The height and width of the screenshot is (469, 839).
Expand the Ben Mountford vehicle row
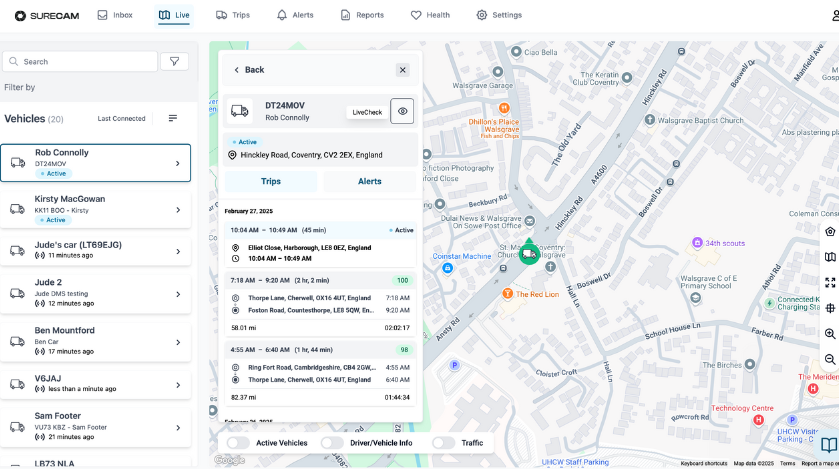pyautogui.click(x=95, y=342)
